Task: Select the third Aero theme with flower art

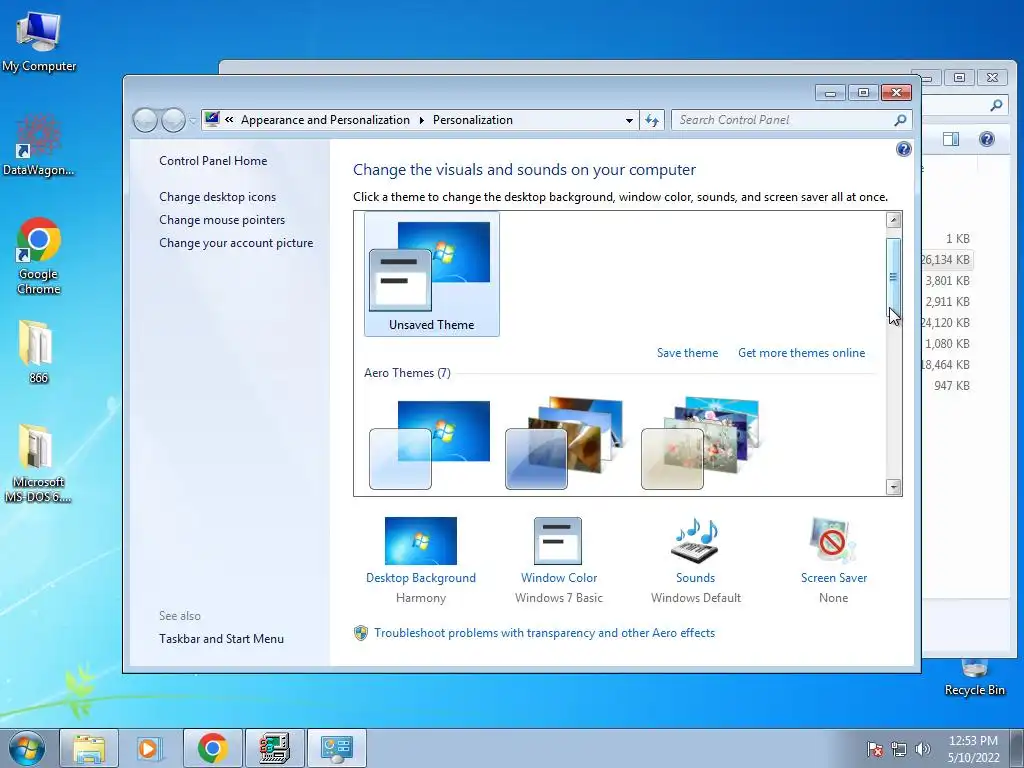Action: (701, 444)
